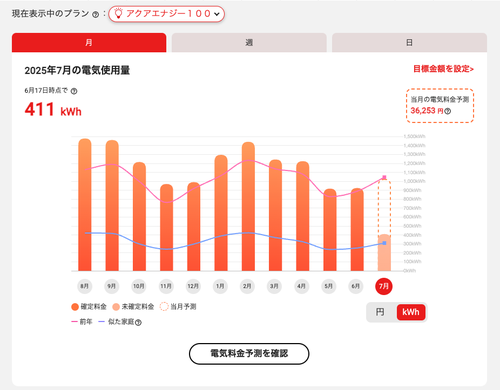Select the 1月 month button
Viewport: 500px width, 390px height.
(x=220, y=286)
